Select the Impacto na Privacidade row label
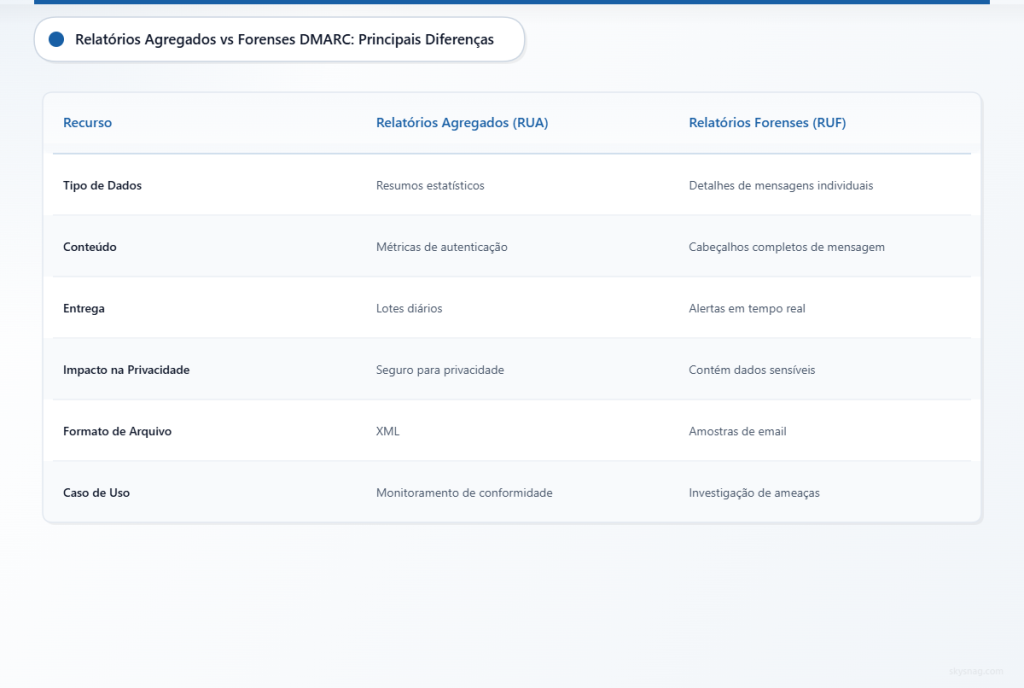This screenshot has height=688, width=1024. (126, 369)
